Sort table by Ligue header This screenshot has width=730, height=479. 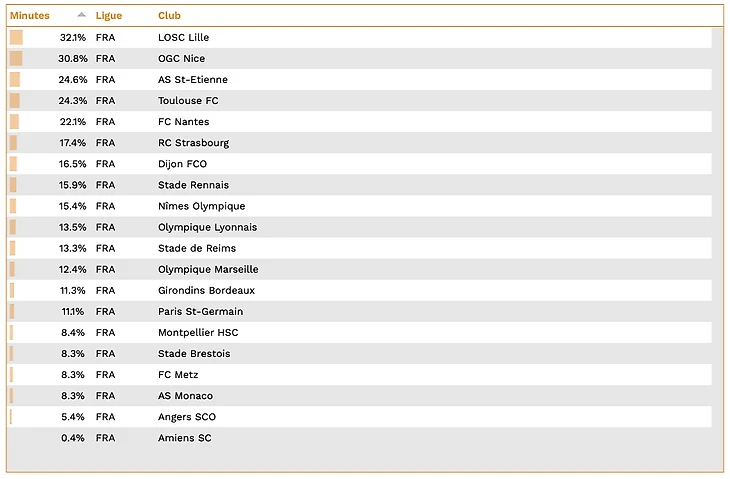click(x=108, y=15)
